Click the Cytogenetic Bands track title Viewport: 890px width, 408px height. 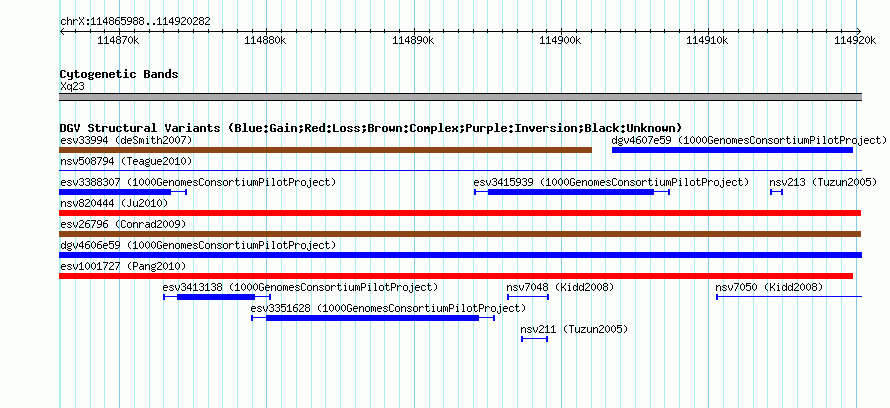119,74
